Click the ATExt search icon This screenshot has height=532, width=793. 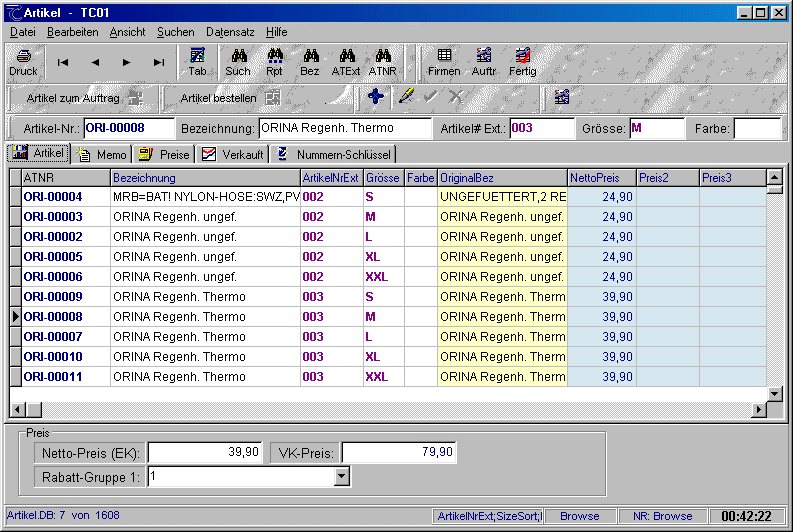click(x=346, y=62)
